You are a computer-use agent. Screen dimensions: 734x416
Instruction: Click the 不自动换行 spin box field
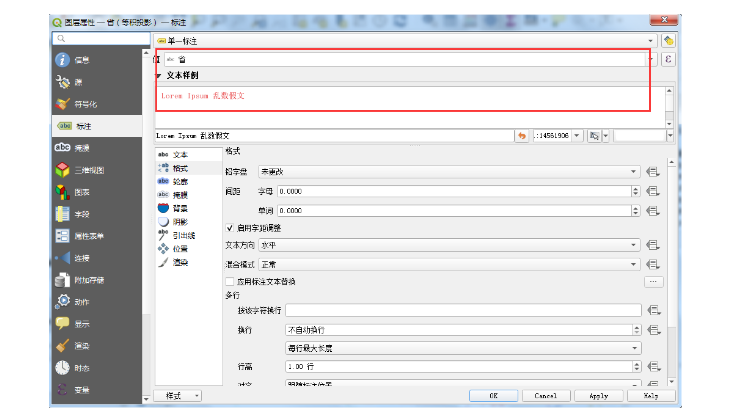coord(463,330)
